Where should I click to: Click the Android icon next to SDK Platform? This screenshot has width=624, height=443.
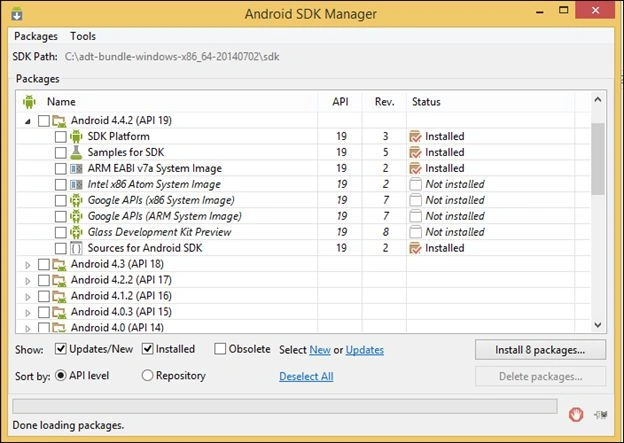pyautogui.click(x=76, y=137)
